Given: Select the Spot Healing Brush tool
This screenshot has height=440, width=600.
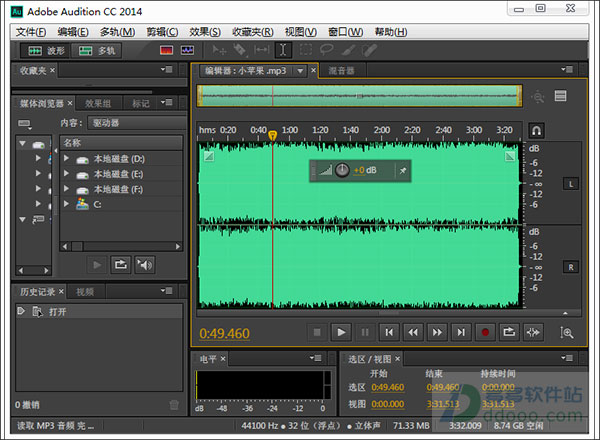Looking at the screenshot, I should point(369,50).
